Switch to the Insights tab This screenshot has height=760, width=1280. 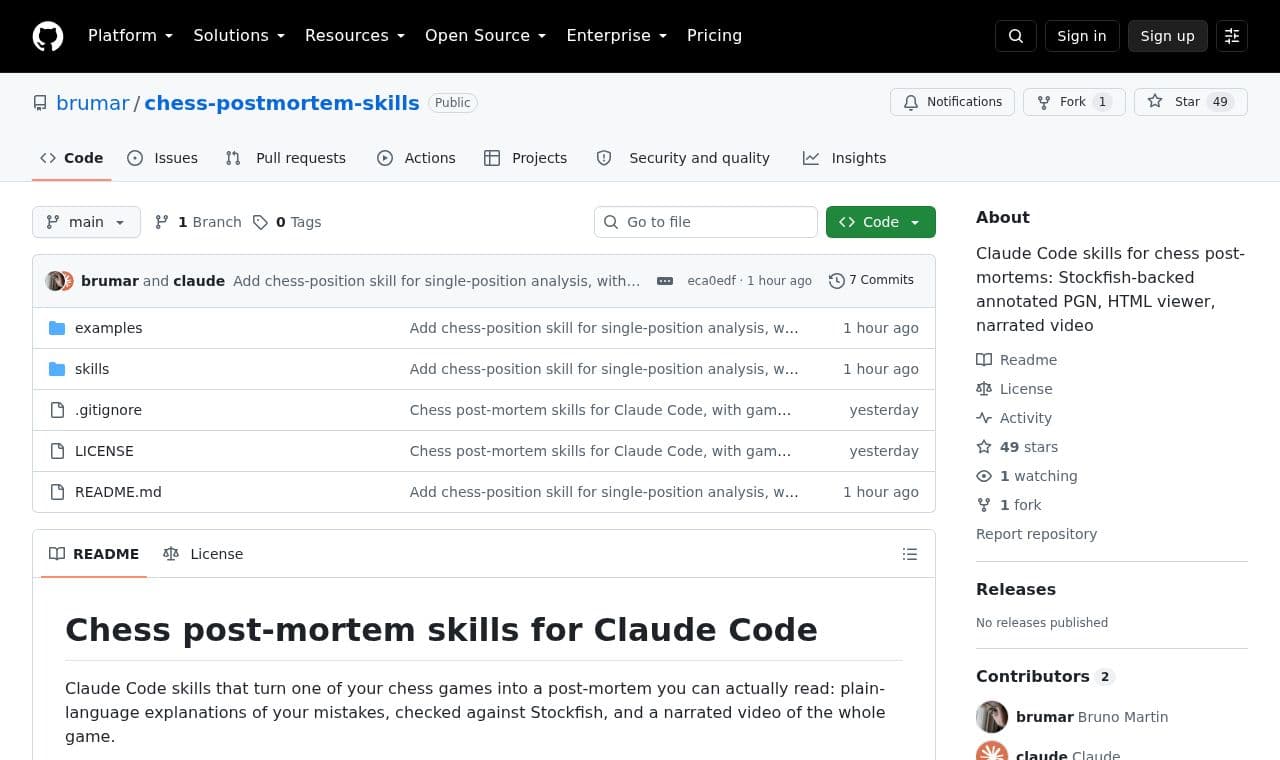(x=844, y=158)
